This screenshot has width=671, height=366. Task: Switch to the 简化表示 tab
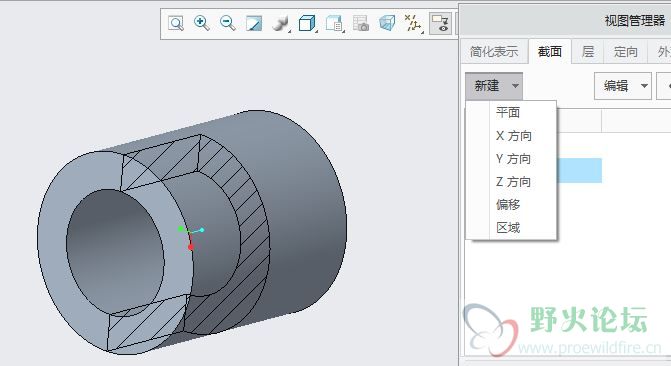tap(494, 52)
